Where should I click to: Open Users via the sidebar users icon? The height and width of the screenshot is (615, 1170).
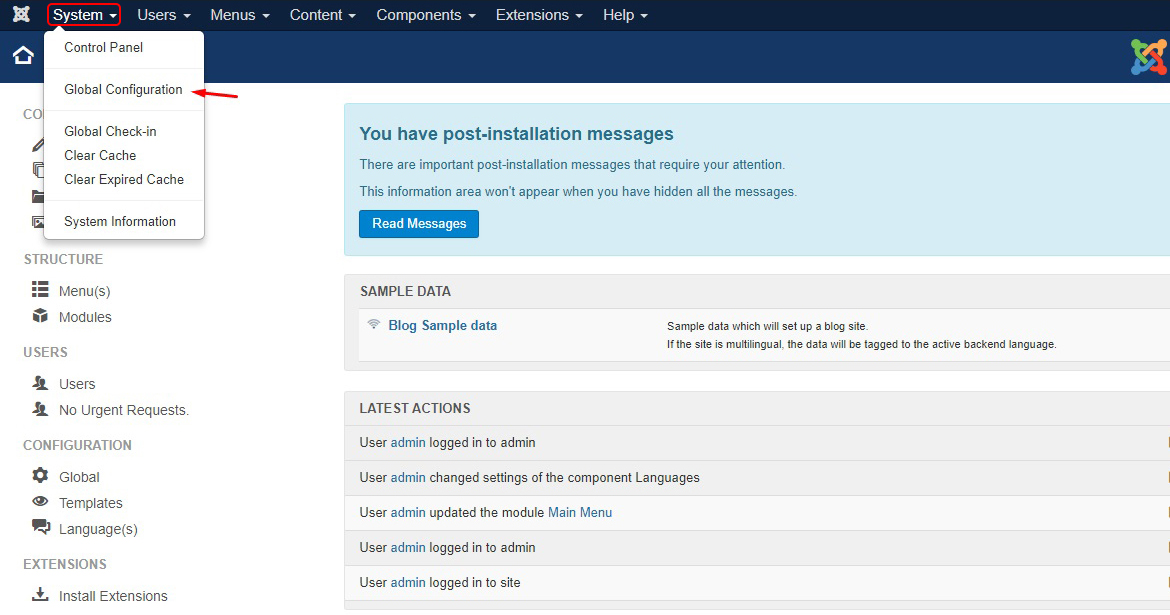39,383
